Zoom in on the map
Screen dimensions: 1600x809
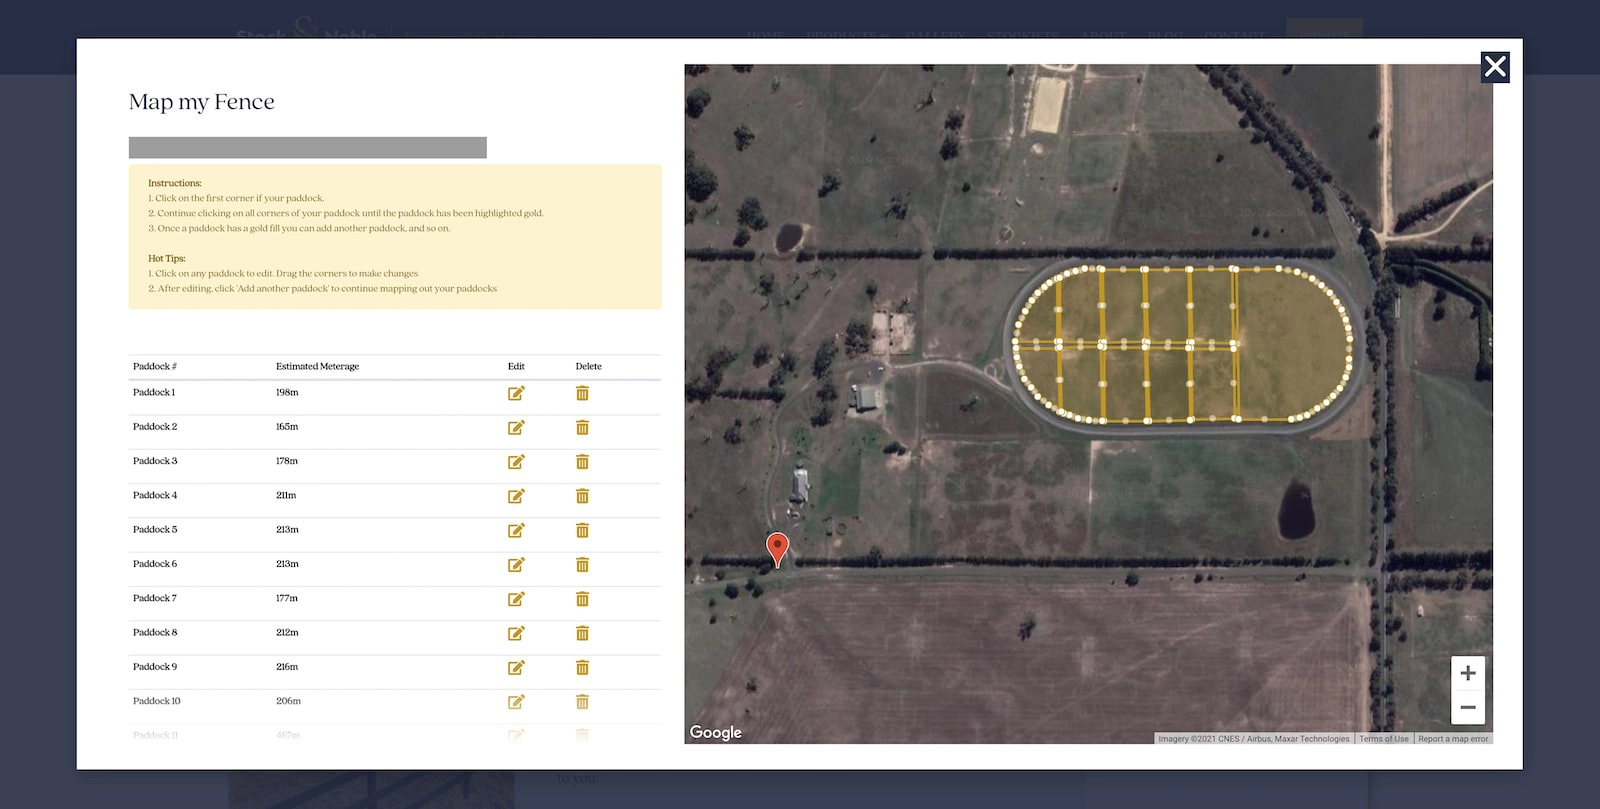pyautogui.click(x=1467, y=673)
